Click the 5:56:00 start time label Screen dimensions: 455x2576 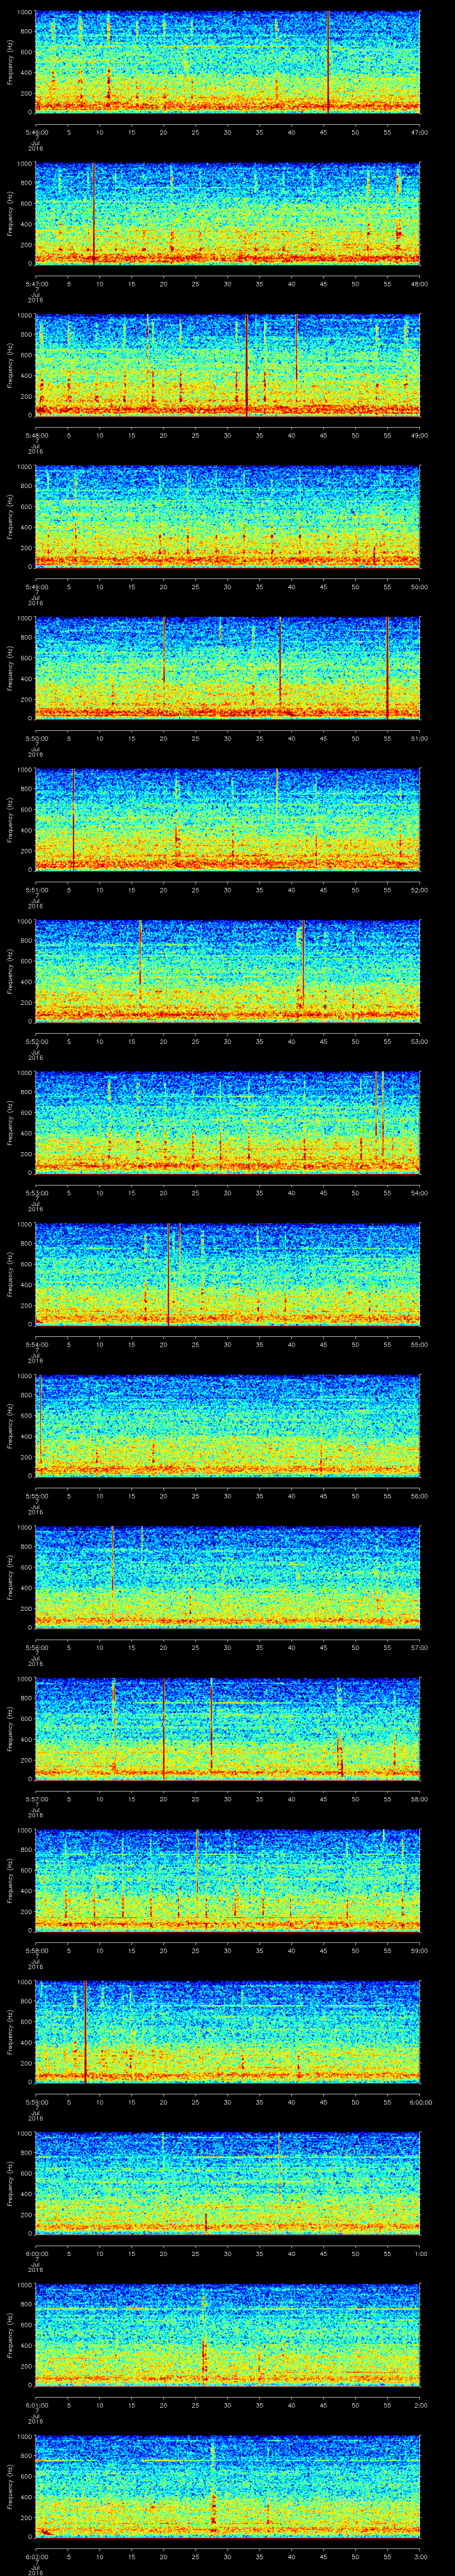(x=35, y=1647)
